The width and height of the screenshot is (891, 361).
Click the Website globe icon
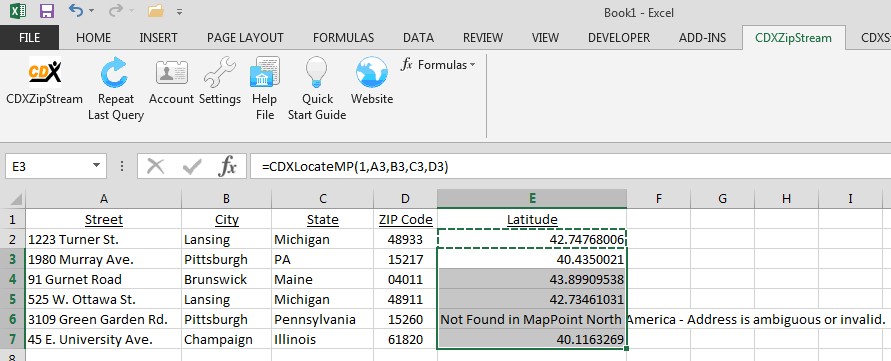click(x=372, y=73)
